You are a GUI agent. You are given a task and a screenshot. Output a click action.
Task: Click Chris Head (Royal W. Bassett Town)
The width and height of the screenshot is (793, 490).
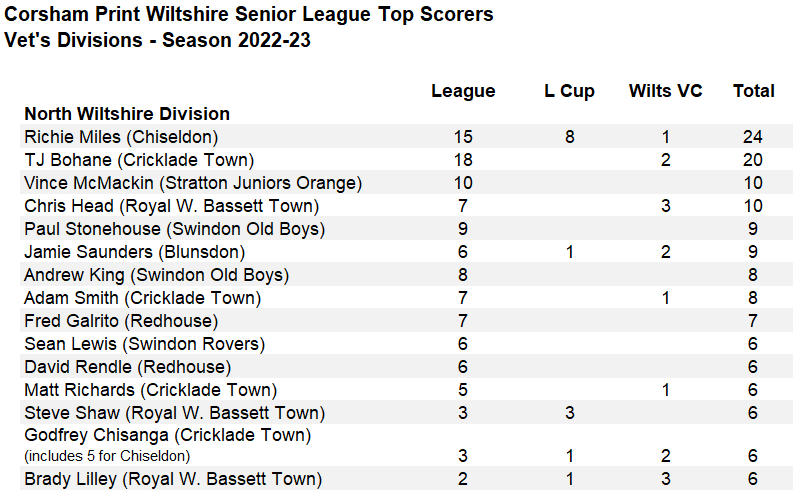coord(171,206)
